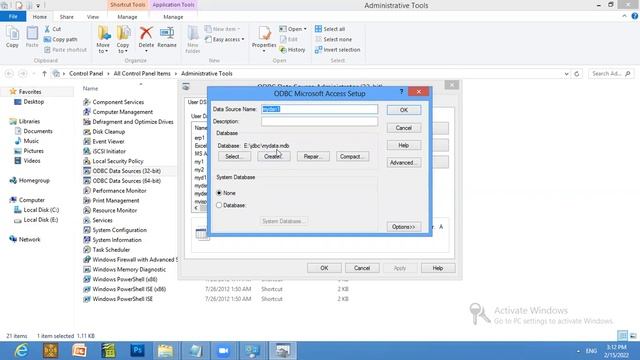Screen dimensions: 640x360
Task: Click the Advanced... button
Action: click(404, 162)
